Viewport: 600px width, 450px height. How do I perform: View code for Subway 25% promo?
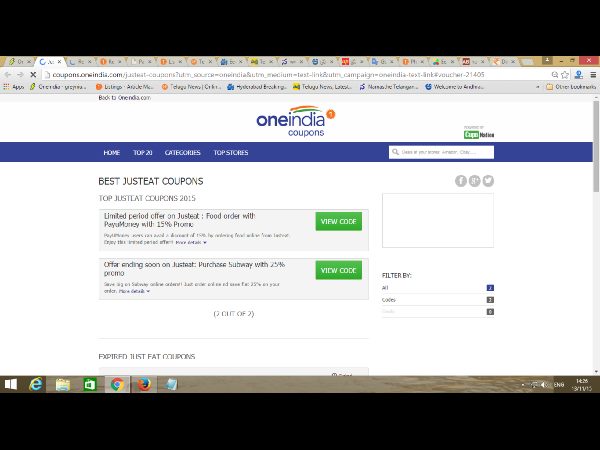pos(338,270)
